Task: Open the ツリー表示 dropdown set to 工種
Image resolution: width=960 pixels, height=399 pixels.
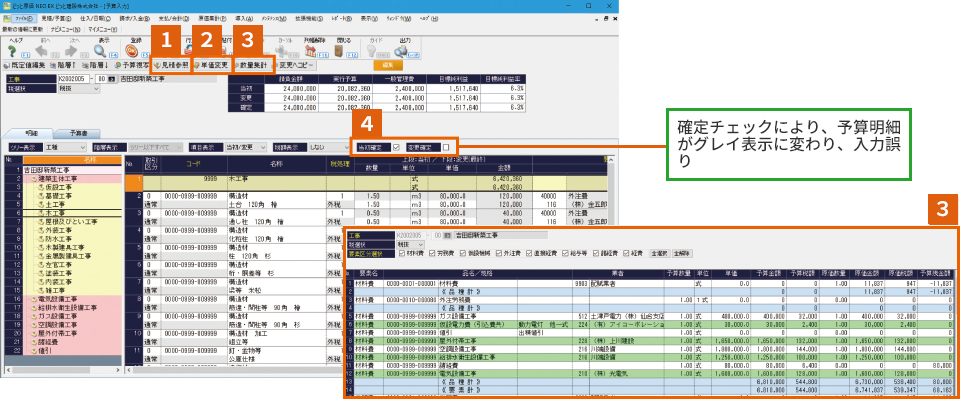Action: tap(66, 147)
